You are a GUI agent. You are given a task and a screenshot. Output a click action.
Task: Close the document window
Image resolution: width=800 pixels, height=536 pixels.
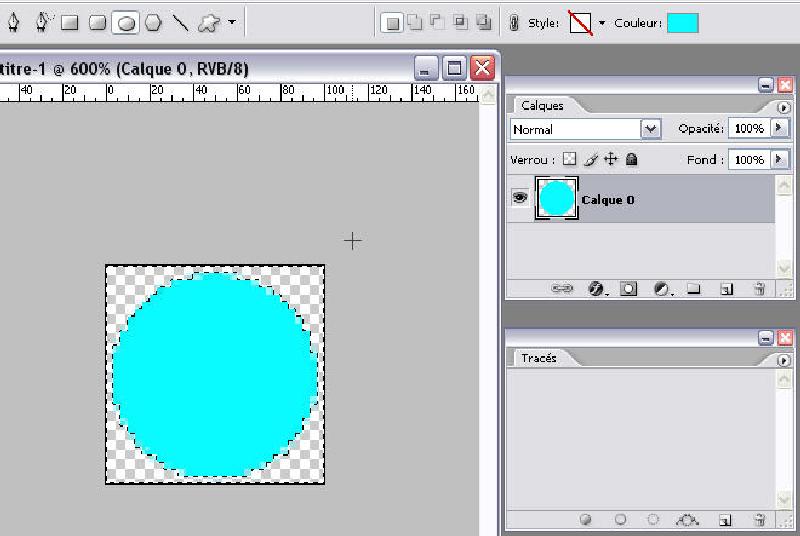[x=482, y=68]
